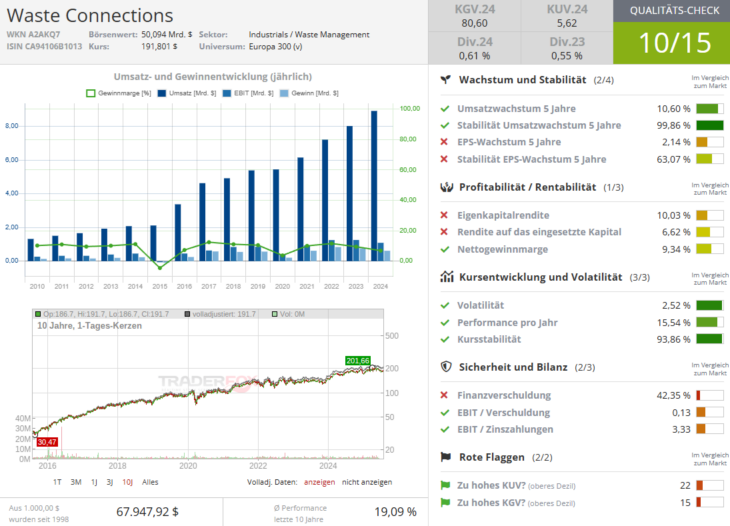The image size is (730, 526).
Task: Click the Kursstabilität comparison bar
Action: click(710, 339)
